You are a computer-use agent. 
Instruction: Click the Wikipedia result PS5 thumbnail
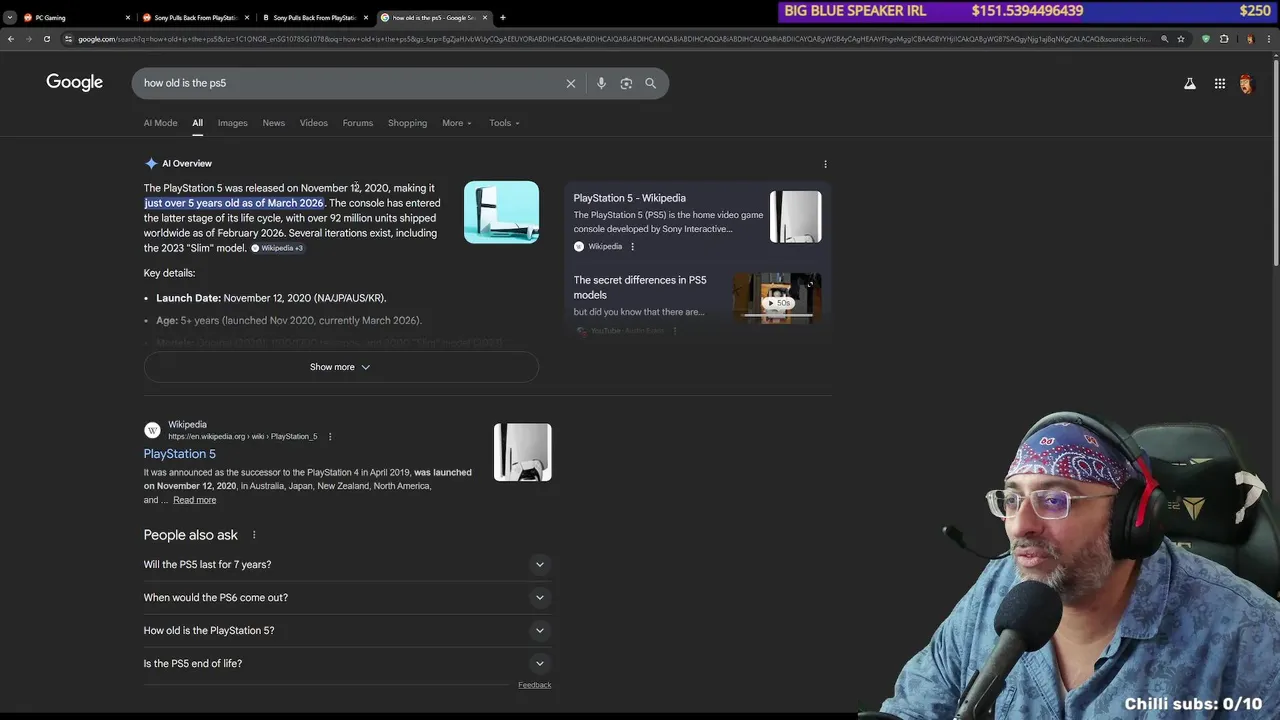(x=522, y=452)
